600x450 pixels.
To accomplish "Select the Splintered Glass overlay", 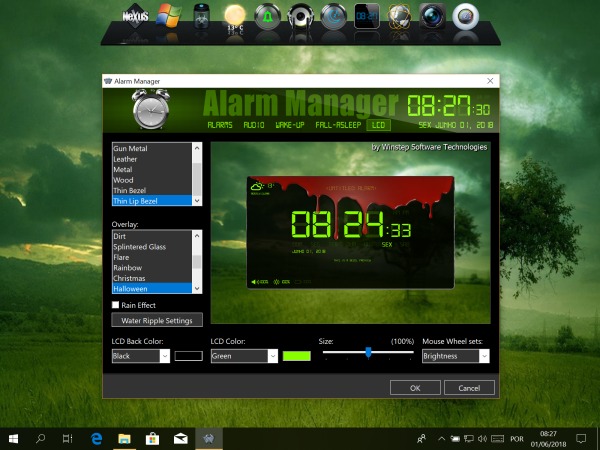I will 140,246.
